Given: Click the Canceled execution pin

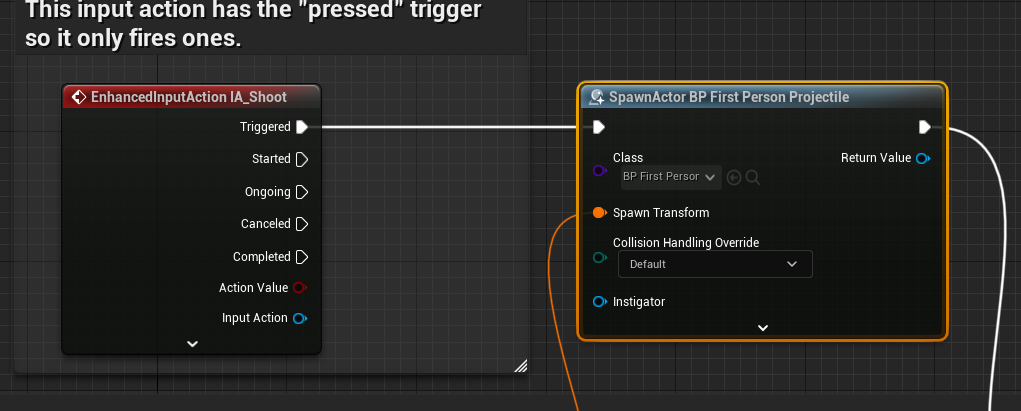Looking at the screenshot, I should [x=302, y=224].
